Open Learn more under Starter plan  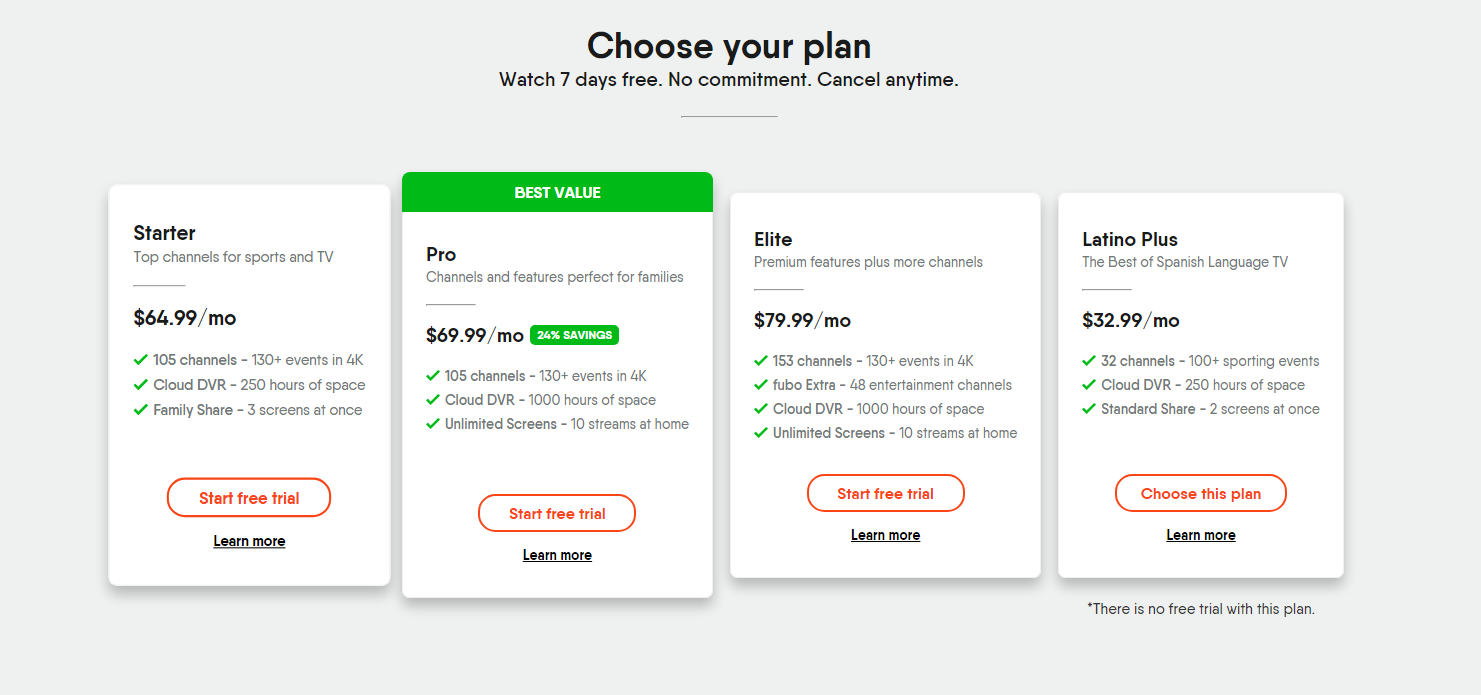click(249, 541)
